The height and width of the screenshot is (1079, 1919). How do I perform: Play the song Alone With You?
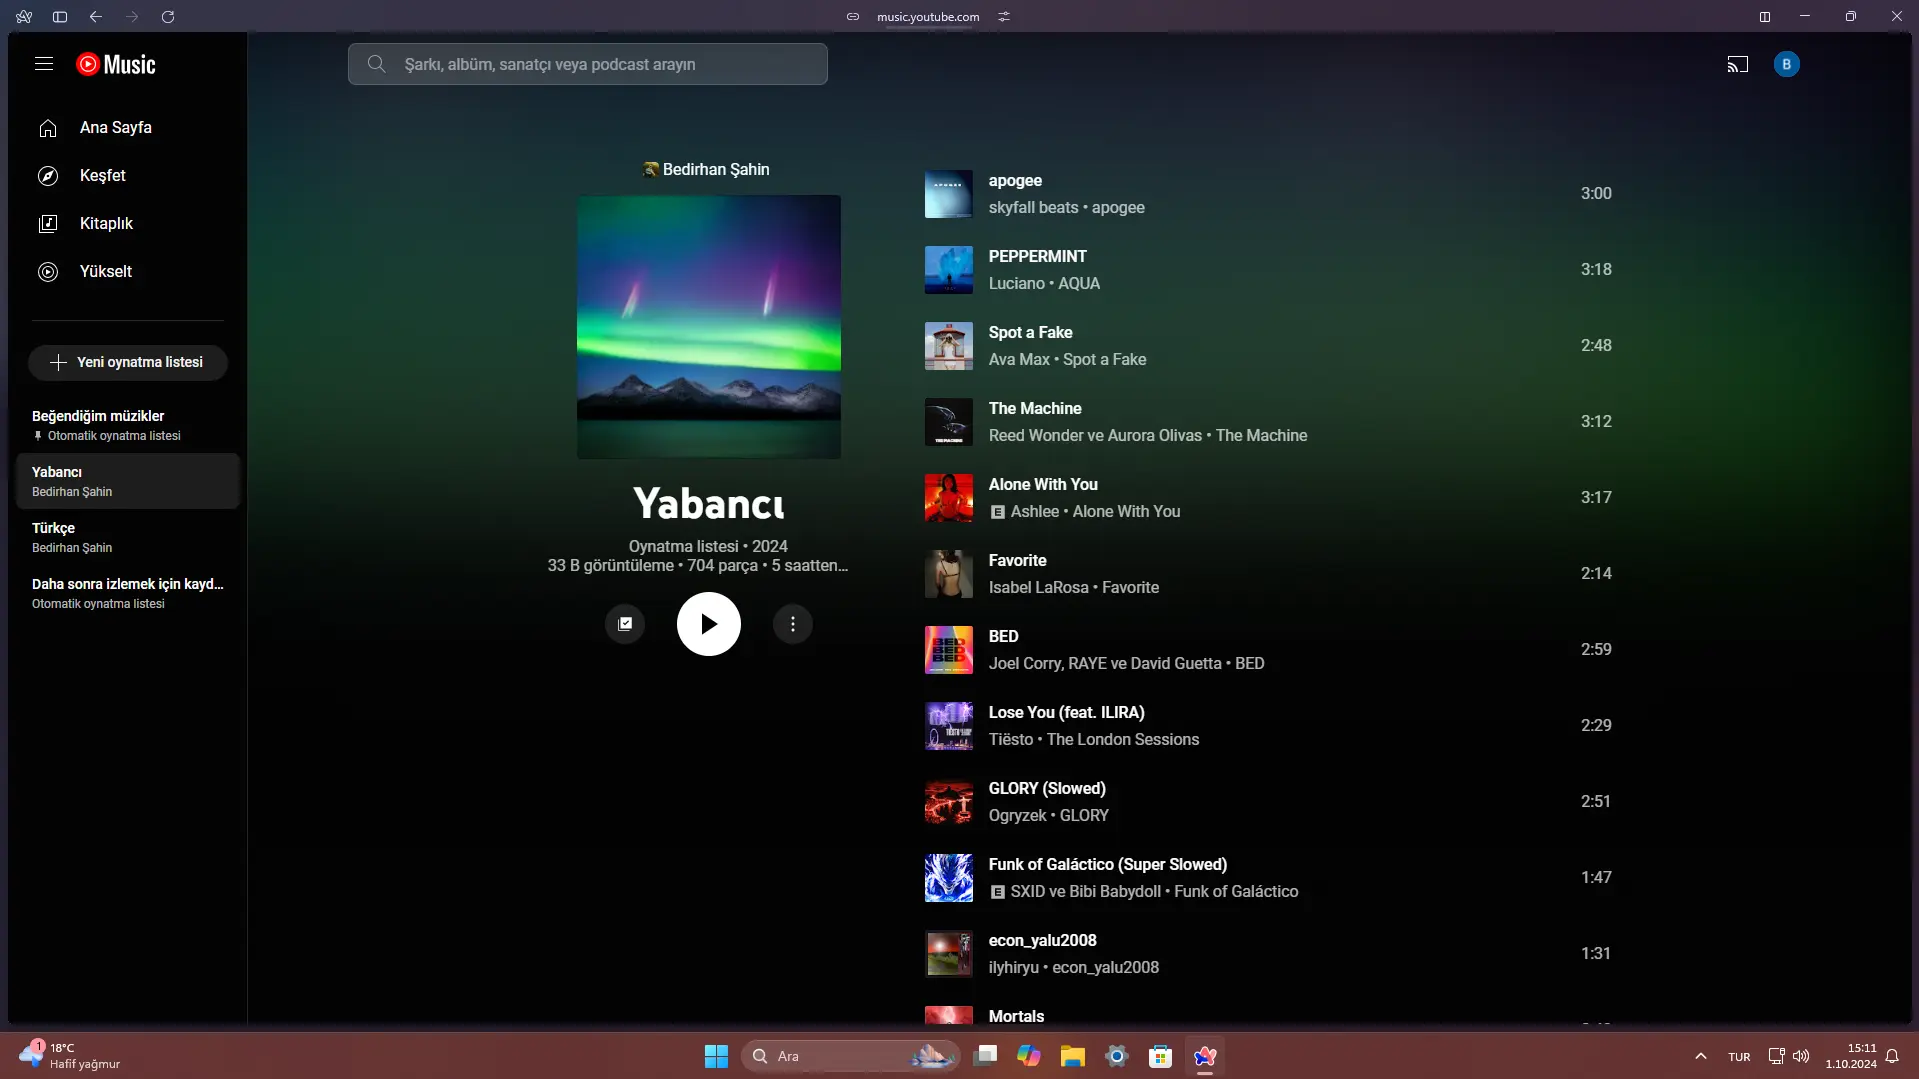(1043, 485)
